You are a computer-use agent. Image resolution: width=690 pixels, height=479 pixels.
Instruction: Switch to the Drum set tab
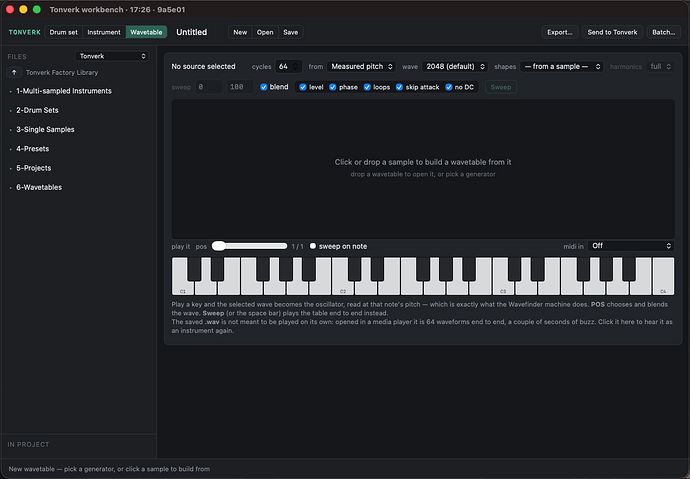coord(63,32)
